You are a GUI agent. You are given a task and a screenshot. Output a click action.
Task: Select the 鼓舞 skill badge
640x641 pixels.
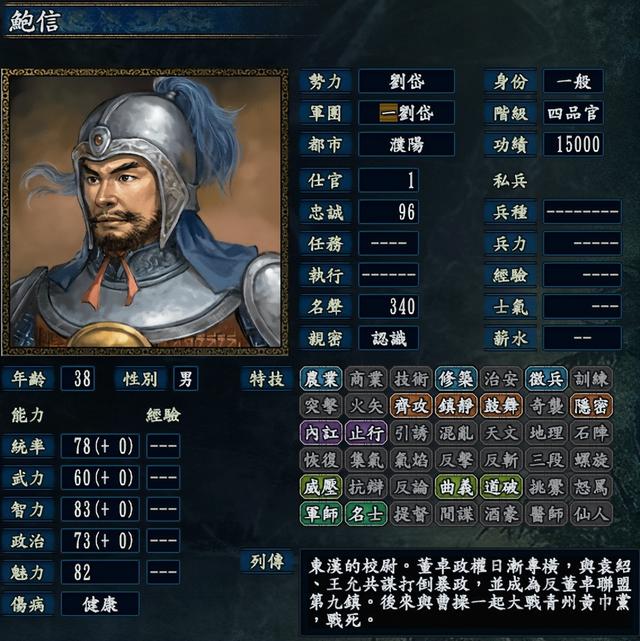coord(501,406)
